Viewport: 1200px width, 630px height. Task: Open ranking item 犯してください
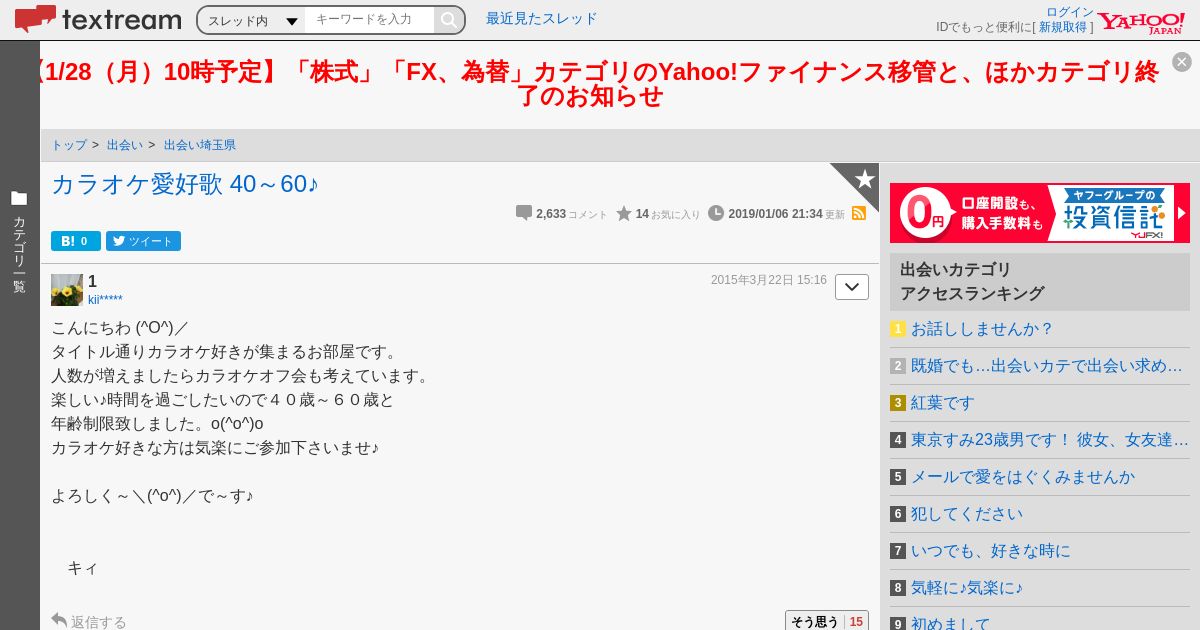click(967, 514)
